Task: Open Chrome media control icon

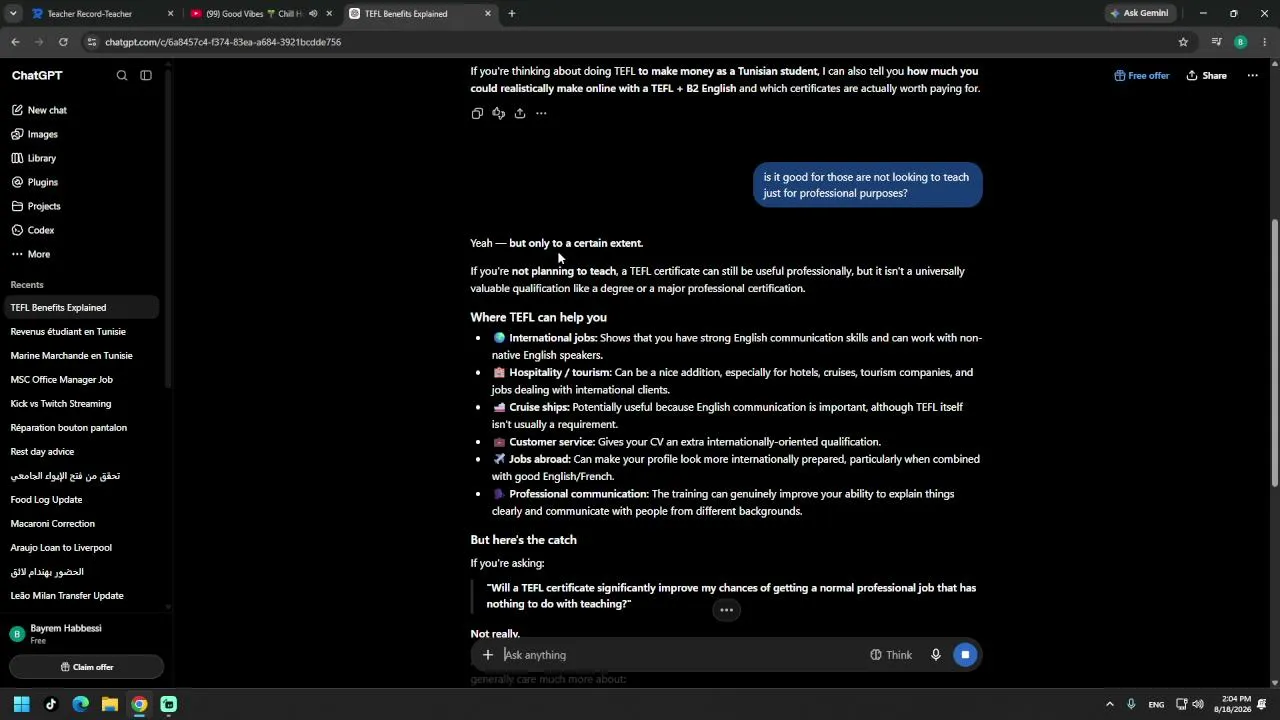Action: pyautogui.click(x=1216, y=42)
